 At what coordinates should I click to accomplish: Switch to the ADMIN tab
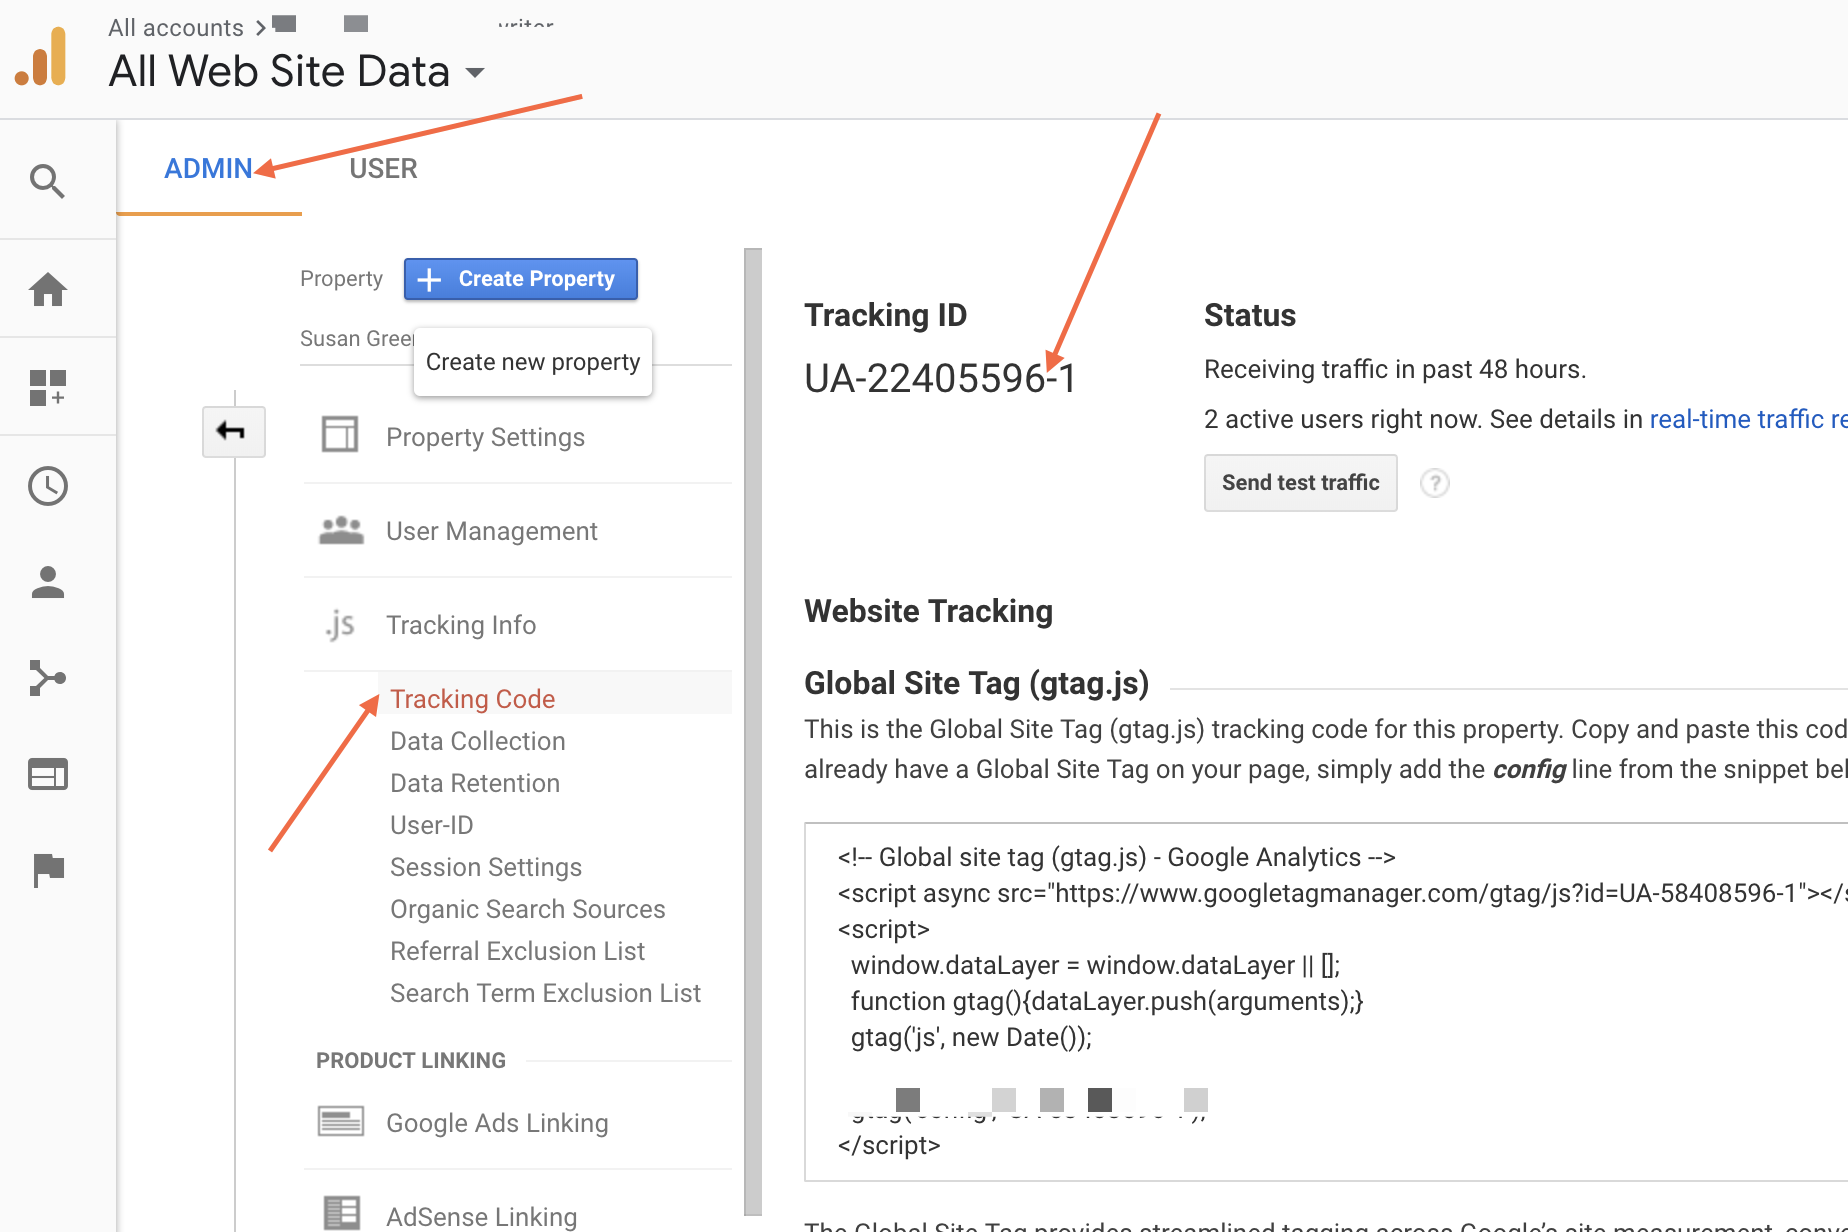(x=208, y=168)
